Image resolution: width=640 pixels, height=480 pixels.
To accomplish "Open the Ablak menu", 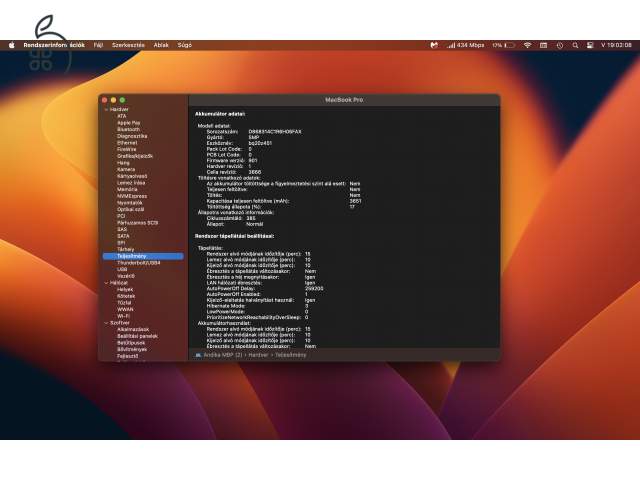I will pos(161,45).
